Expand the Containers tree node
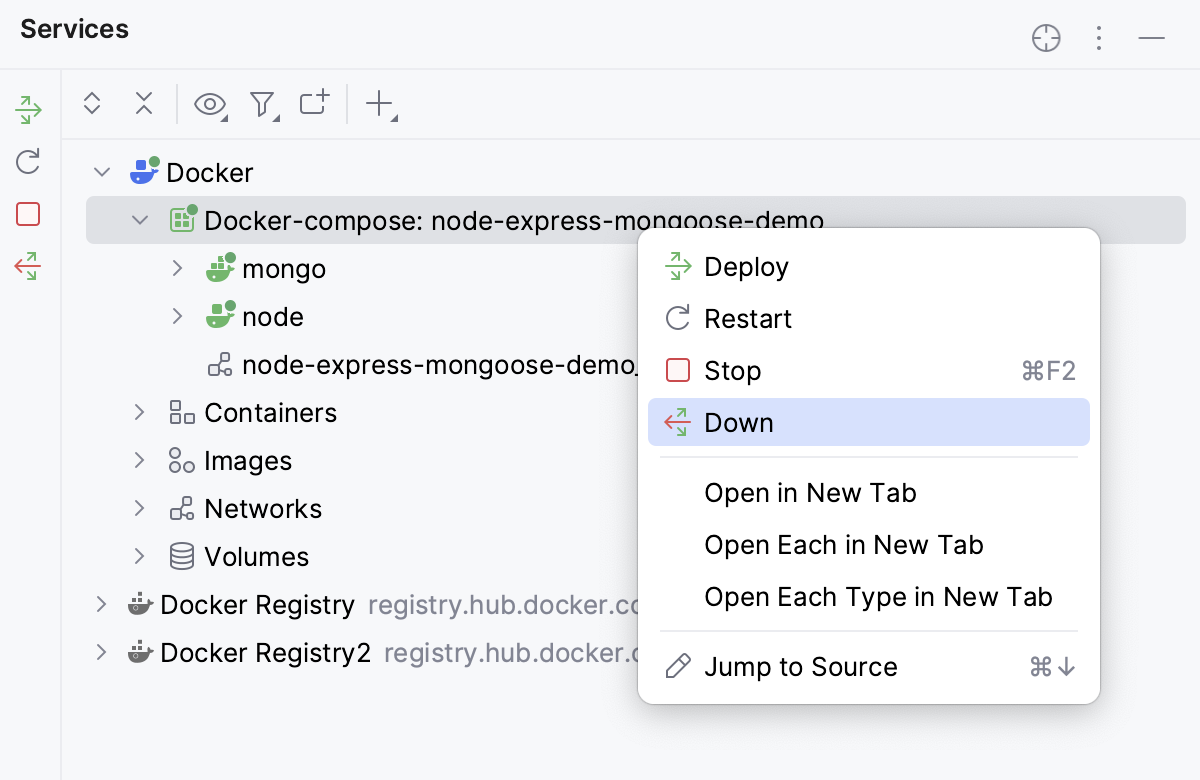Viewport: 1200px width, 780px height. click(x=139, y=412)
